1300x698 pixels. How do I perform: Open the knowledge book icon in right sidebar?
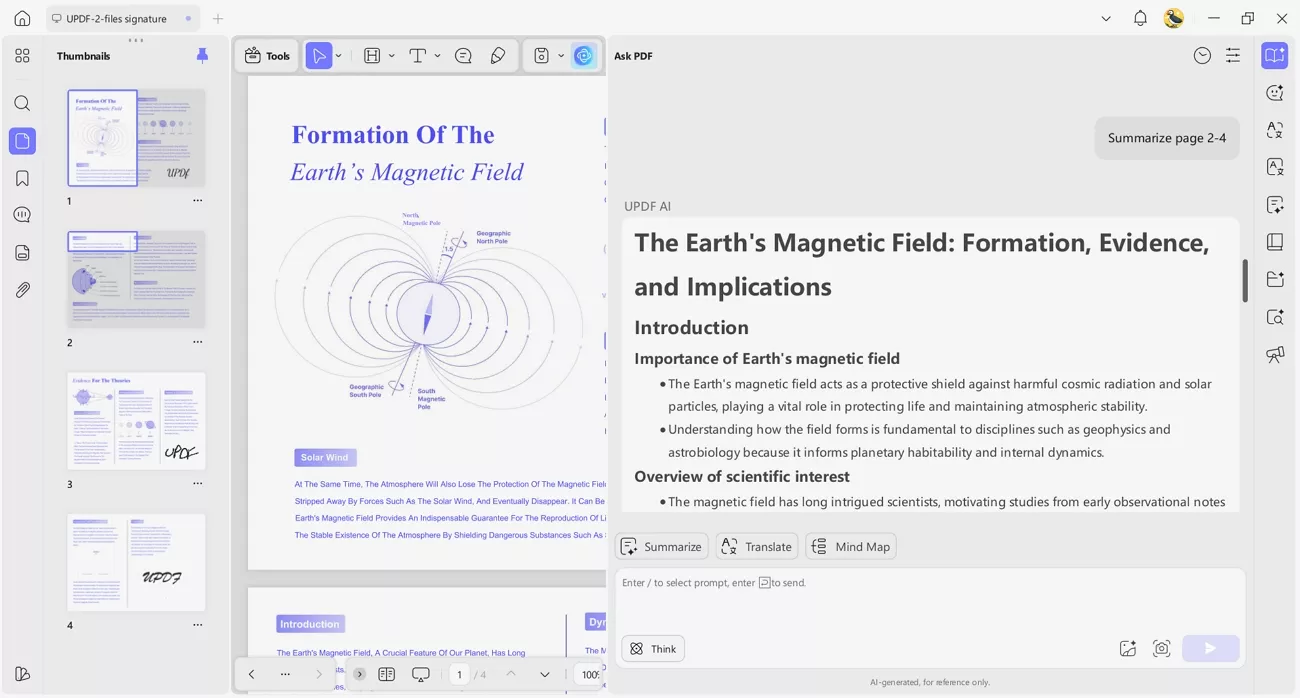click(1274, 242)
